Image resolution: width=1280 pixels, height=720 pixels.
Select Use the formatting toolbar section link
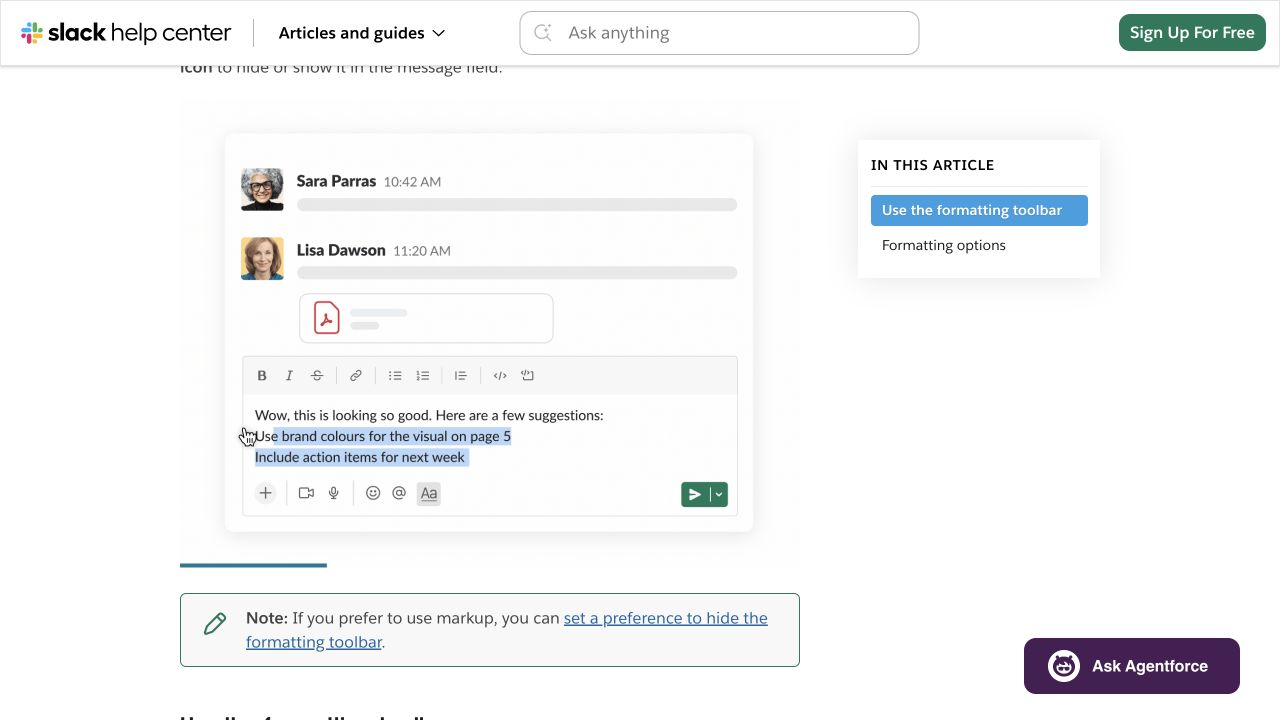click(979, 210)
